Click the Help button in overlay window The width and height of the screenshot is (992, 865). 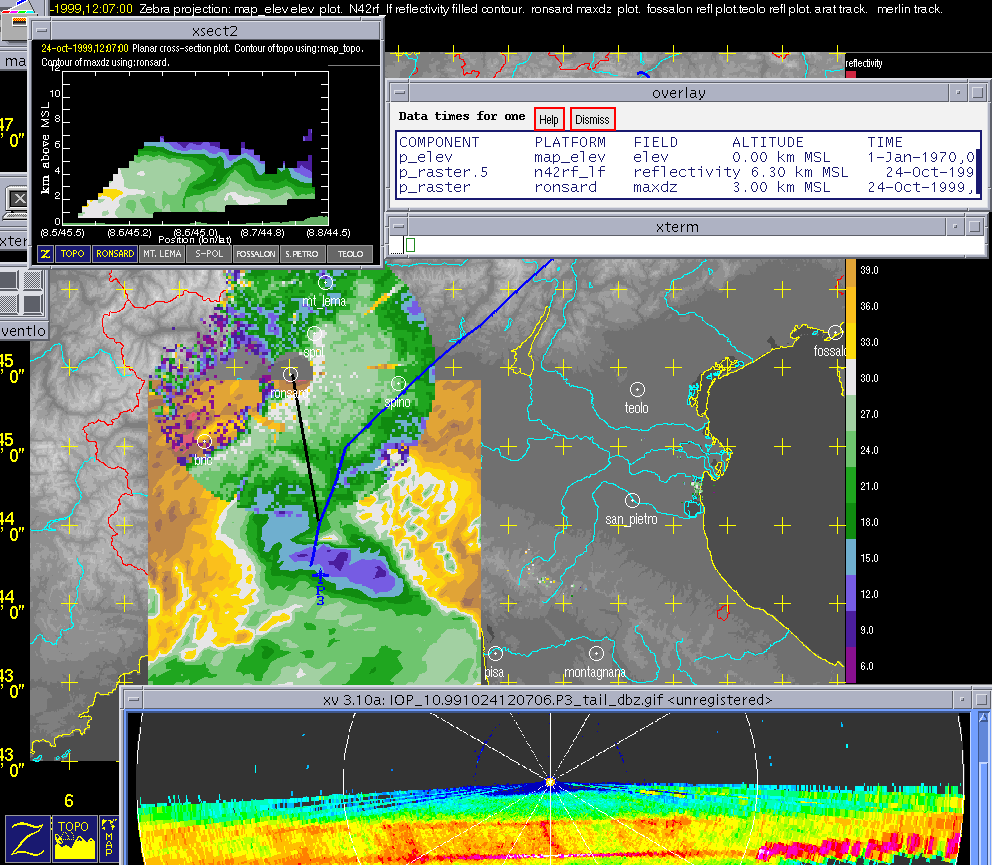point(549,119)
